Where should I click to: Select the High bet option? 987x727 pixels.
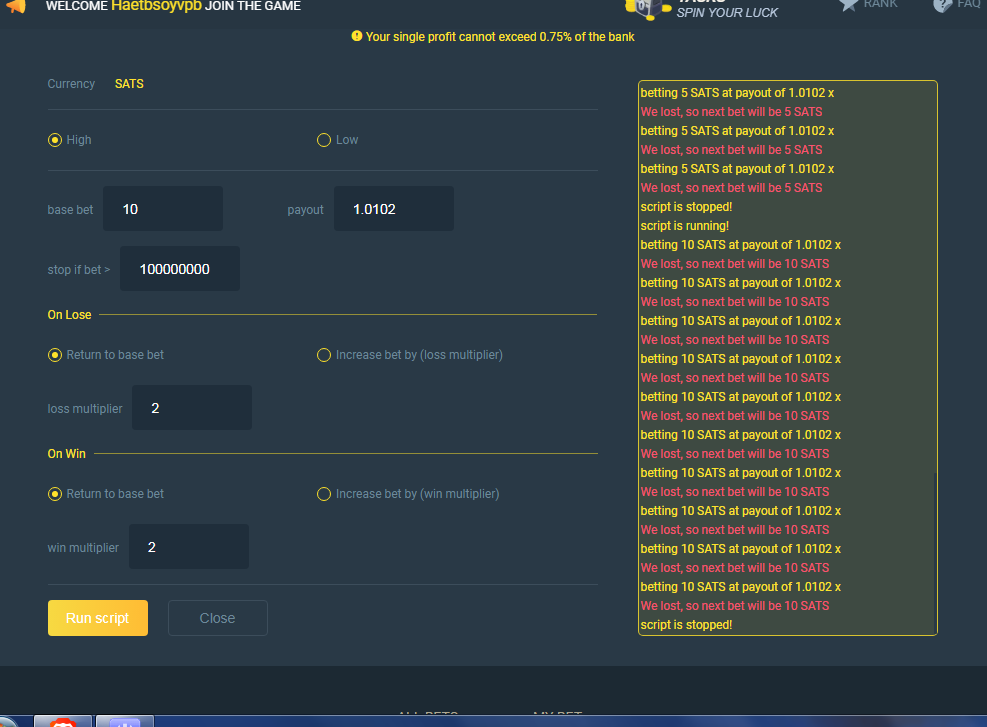[55, 140]
